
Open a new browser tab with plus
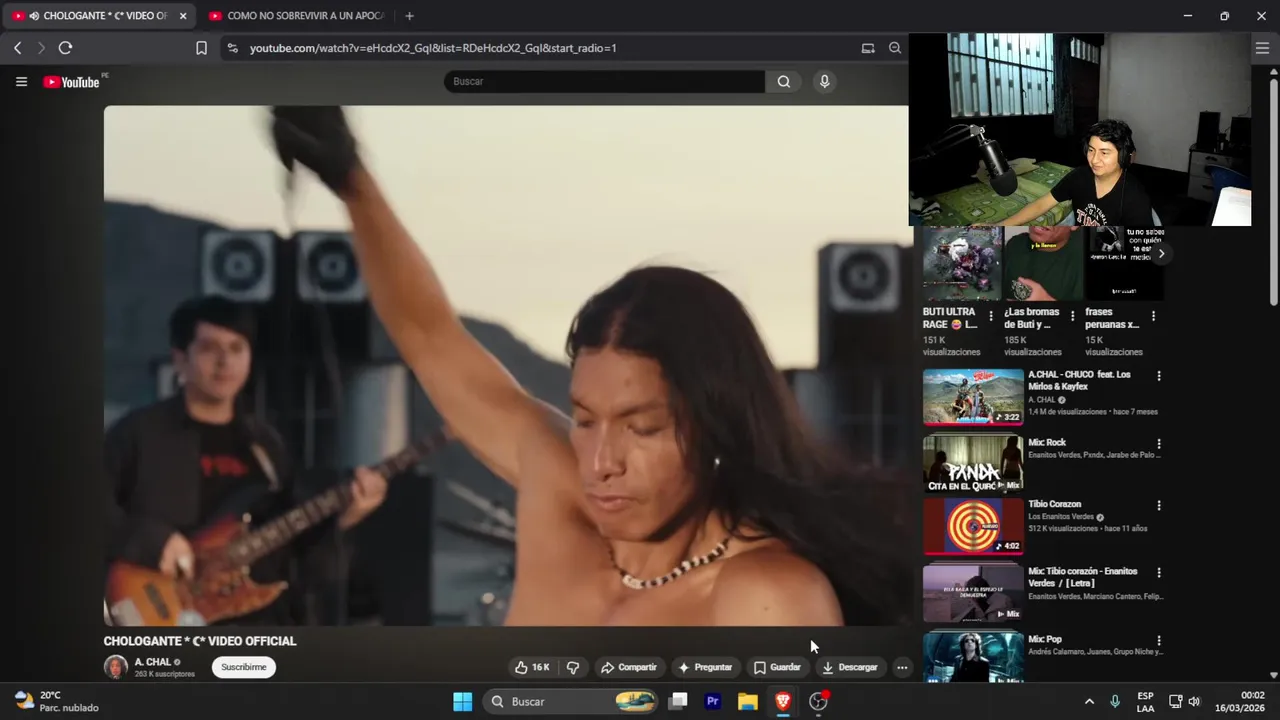[409, 16]
